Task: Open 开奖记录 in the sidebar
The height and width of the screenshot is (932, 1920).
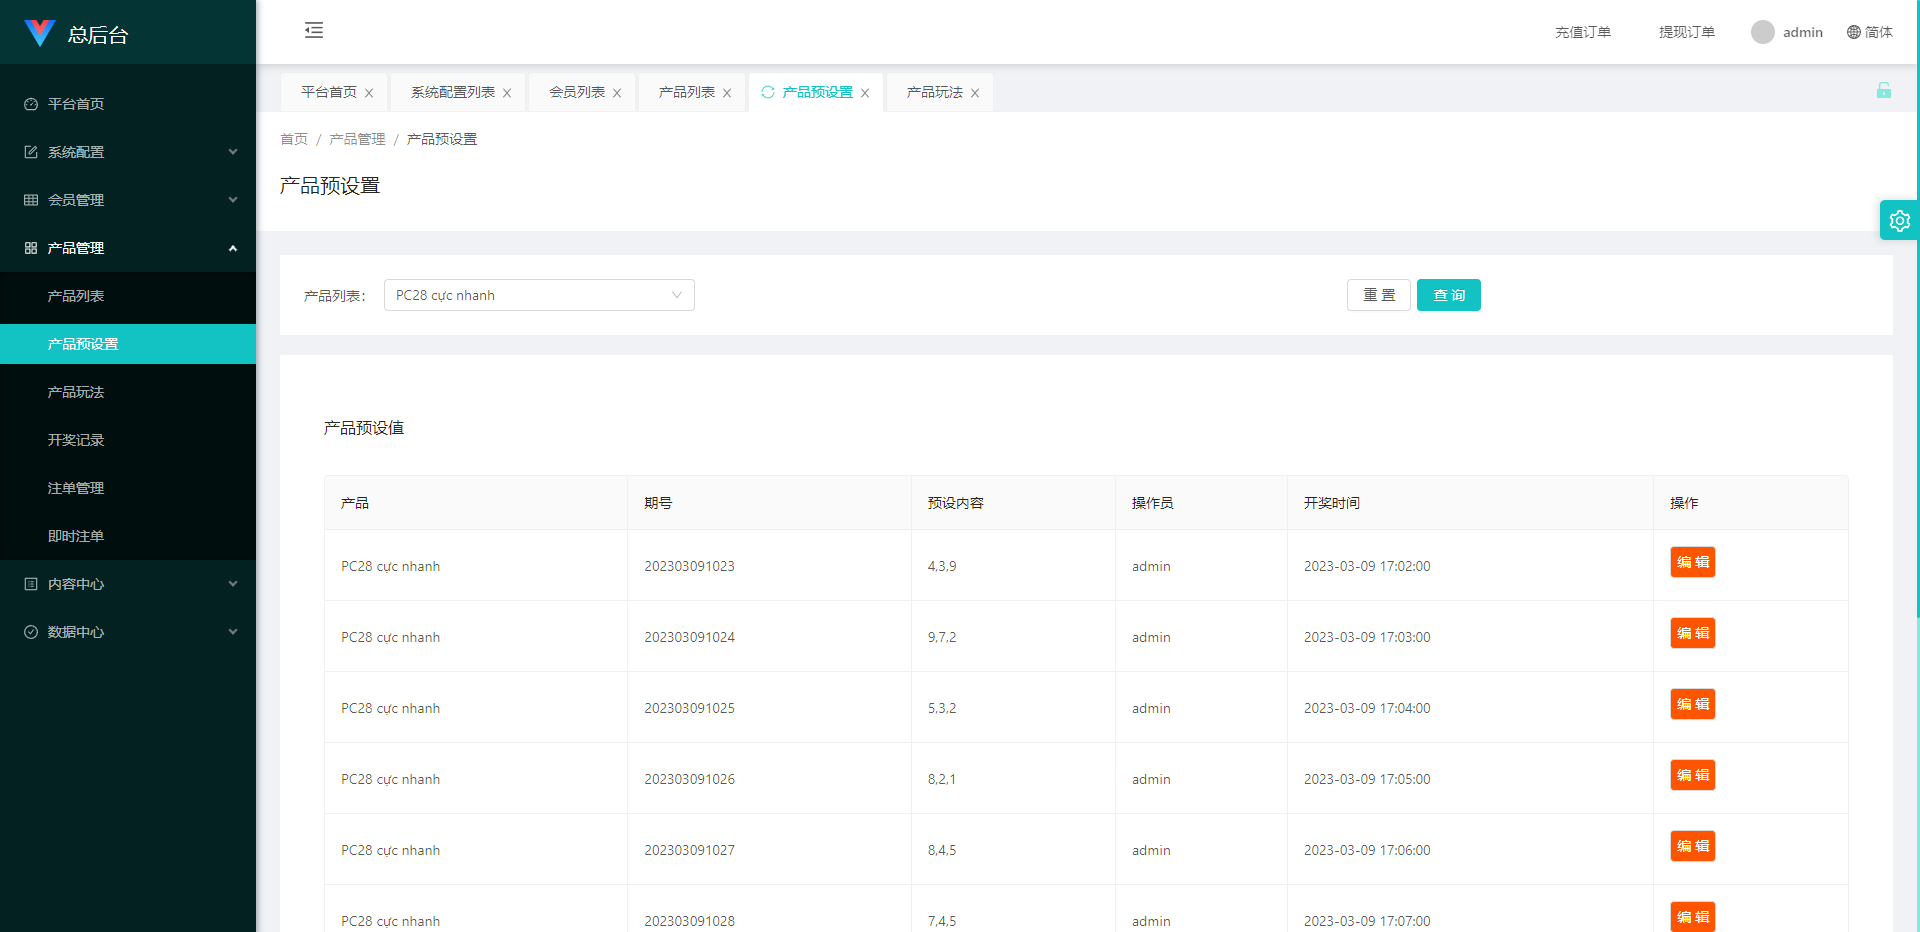Action: (x=76, y=440)
